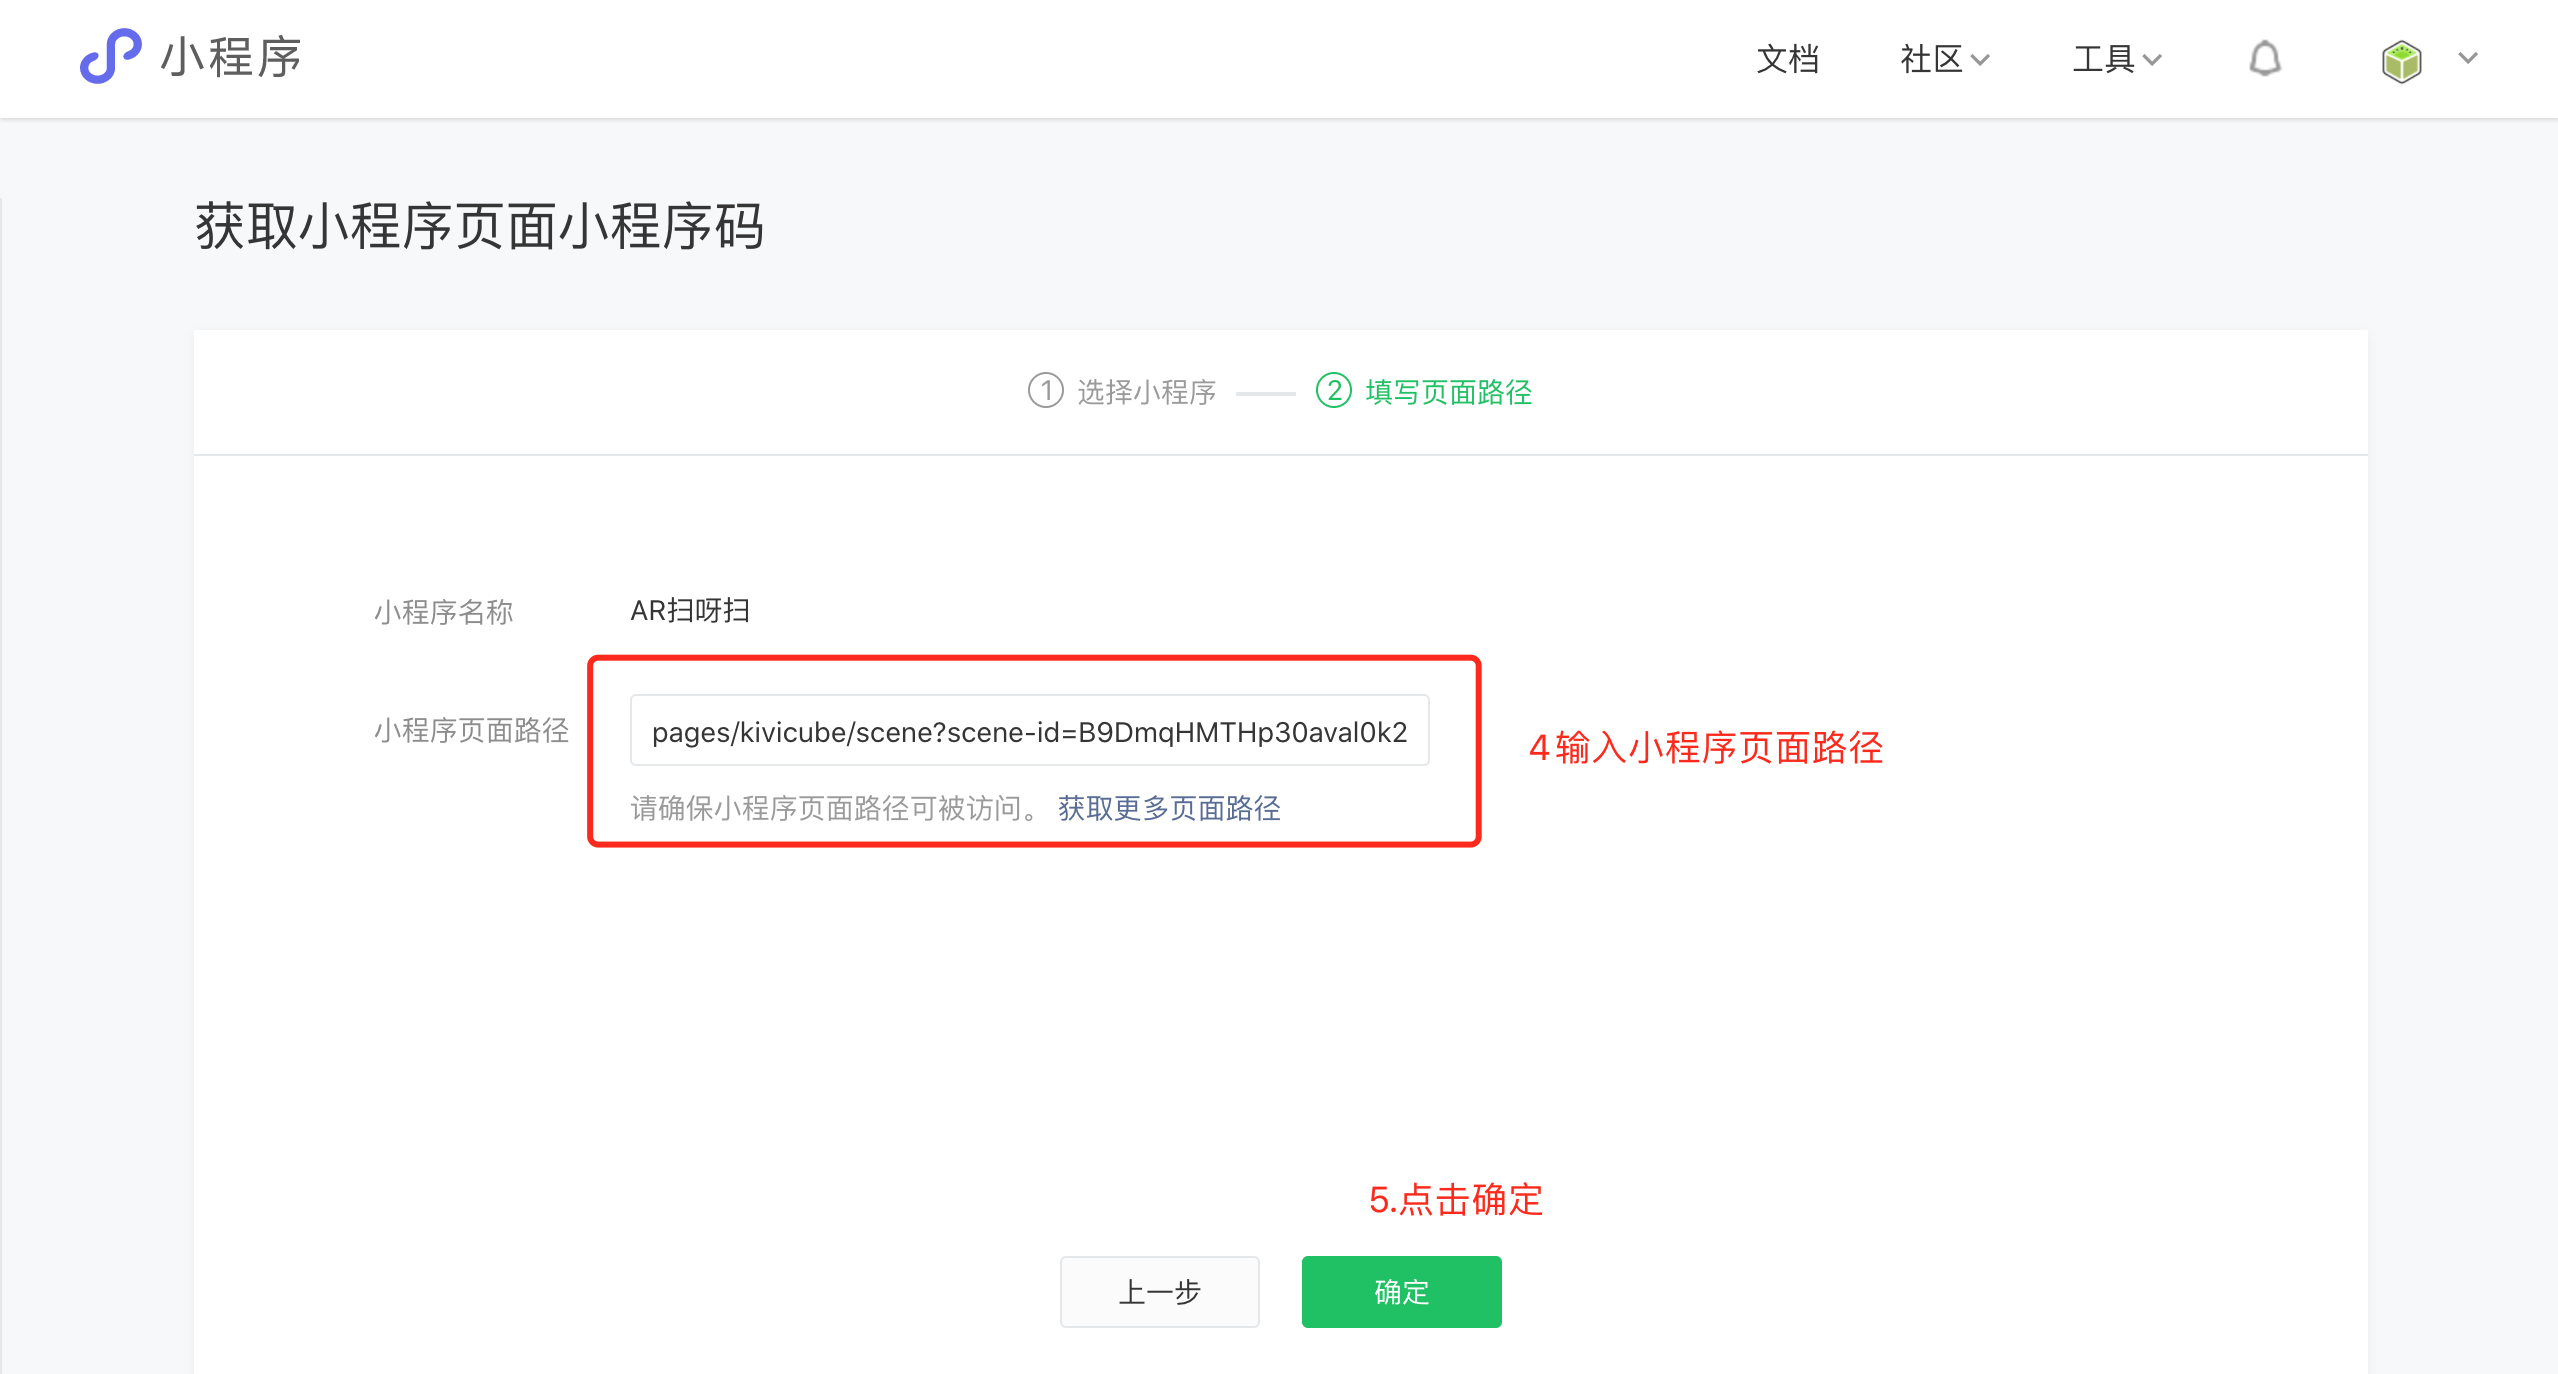Click the green cube account avatar
This screenshot has width=2558, height=1374.
(x=2401, y=60)
